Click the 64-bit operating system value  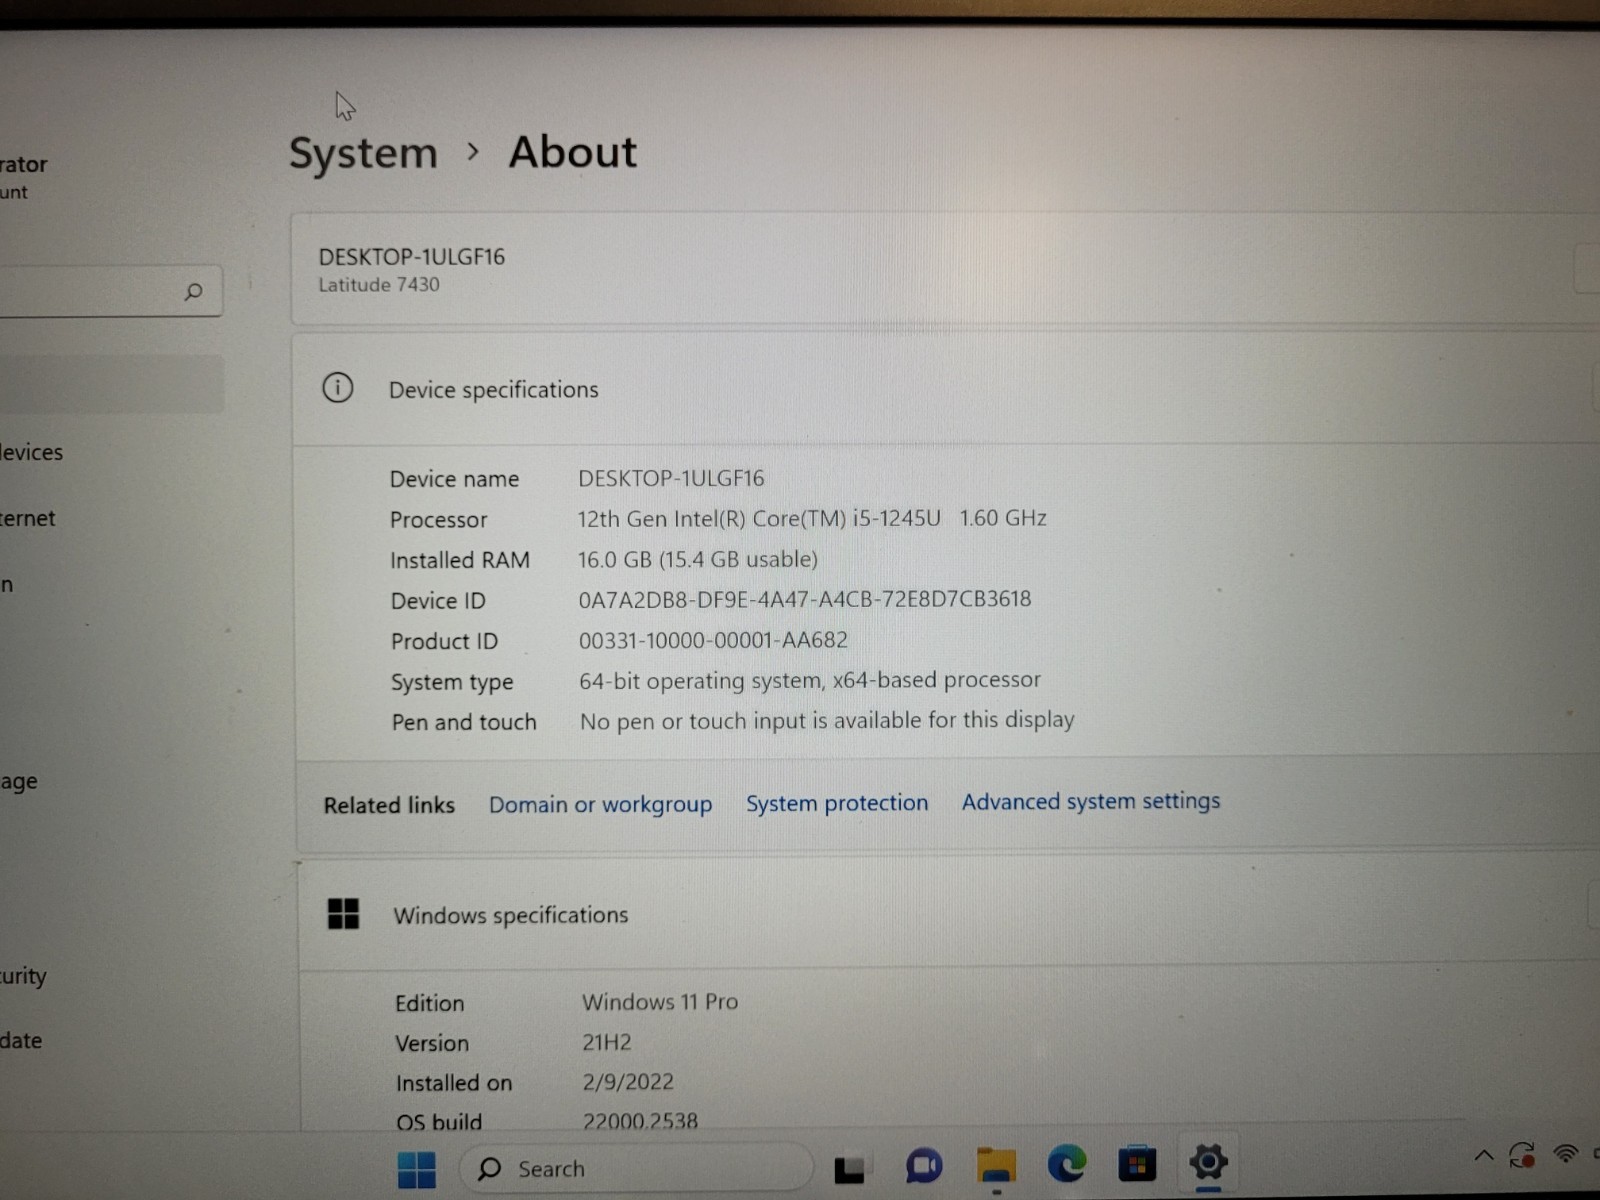click(810, 680)
